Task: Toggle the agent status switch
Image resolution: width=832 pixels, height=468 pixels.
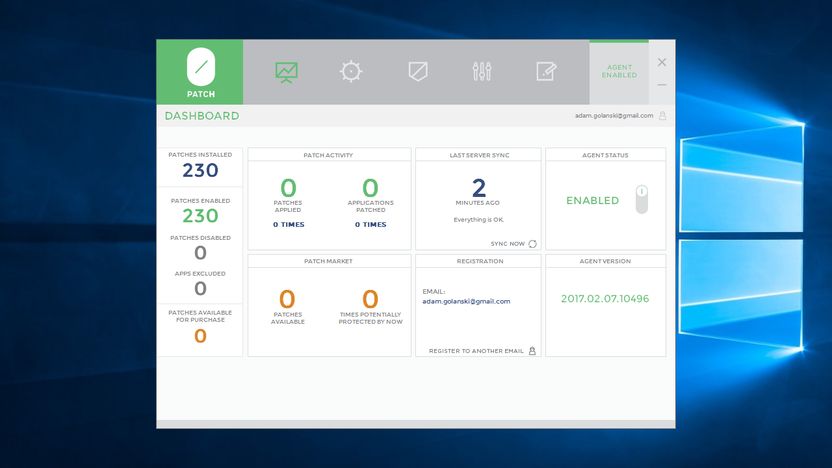Action: (x=642, y=199)
